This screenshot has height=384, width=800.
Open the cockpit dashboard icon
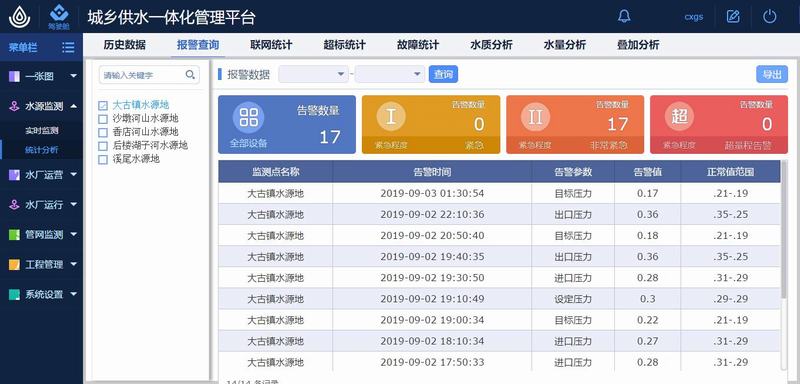[60, 16]
